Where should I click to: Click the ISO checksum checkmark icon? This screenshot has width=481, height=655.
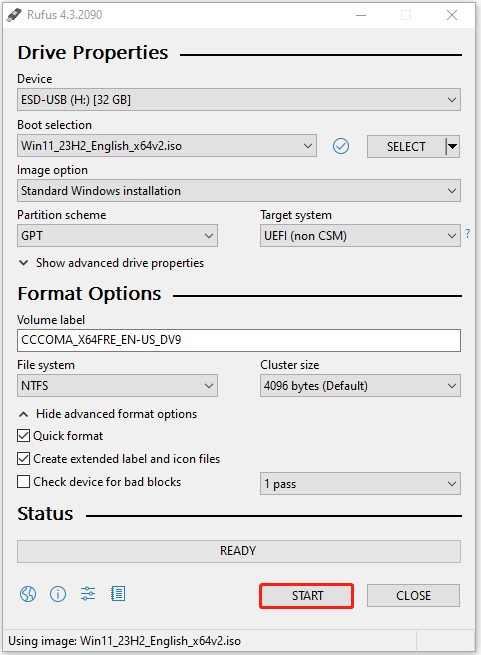pos(341,146)
